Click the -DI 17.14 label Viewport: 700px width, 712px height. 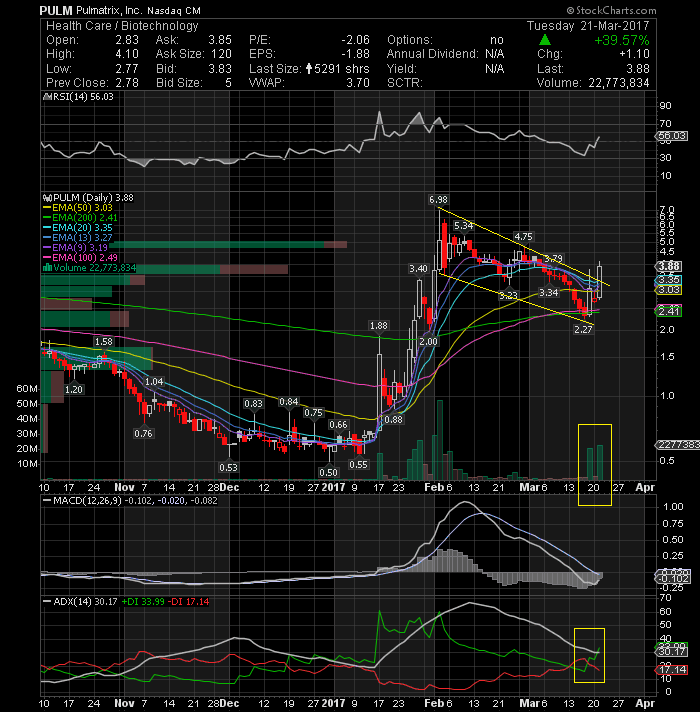[188, 601]
